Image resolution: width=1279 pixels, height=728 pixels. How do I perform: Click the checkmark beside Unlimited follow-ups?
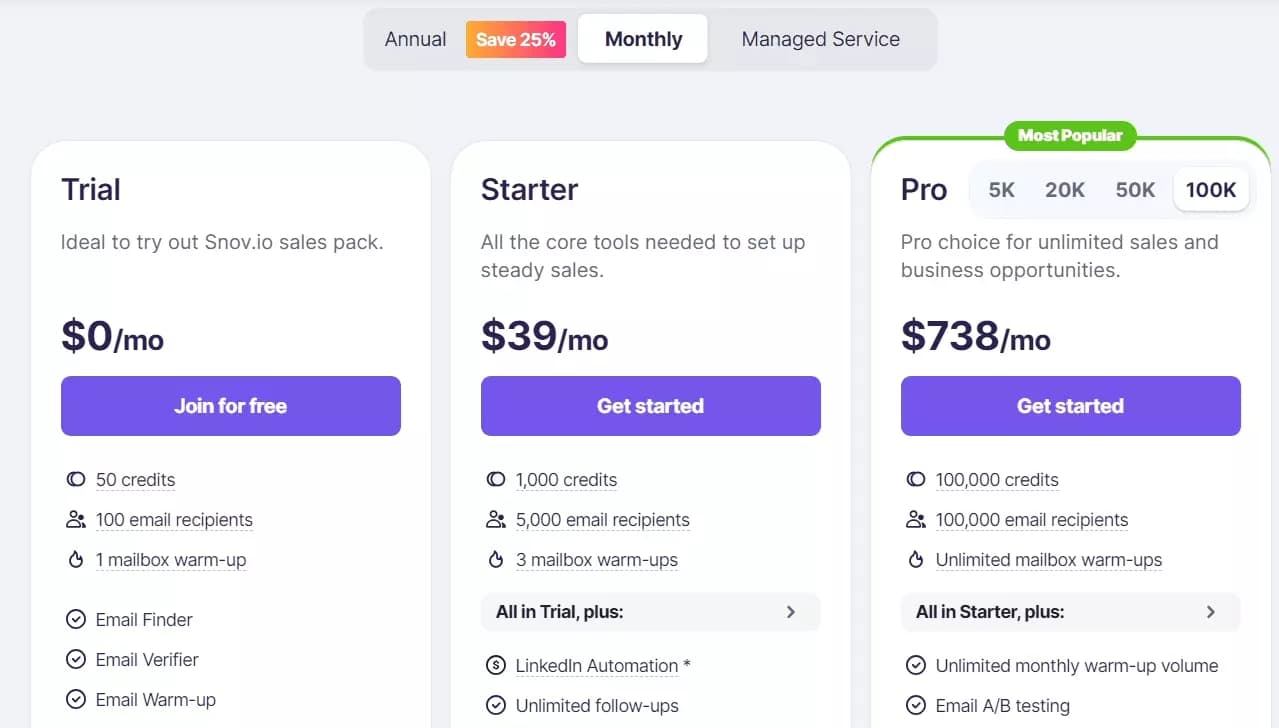(496, 705)
